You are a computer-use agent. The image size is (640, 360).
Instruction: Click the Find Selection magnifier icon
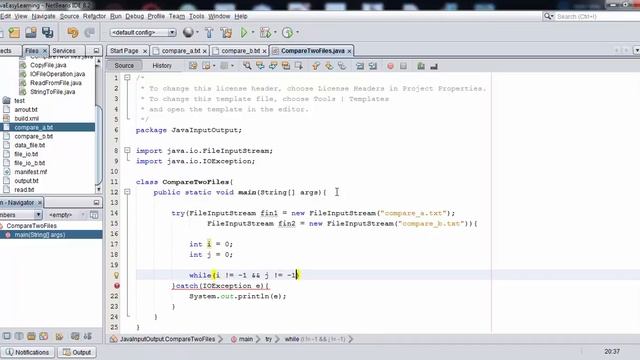pyautogui.click(x=247, y=66)
